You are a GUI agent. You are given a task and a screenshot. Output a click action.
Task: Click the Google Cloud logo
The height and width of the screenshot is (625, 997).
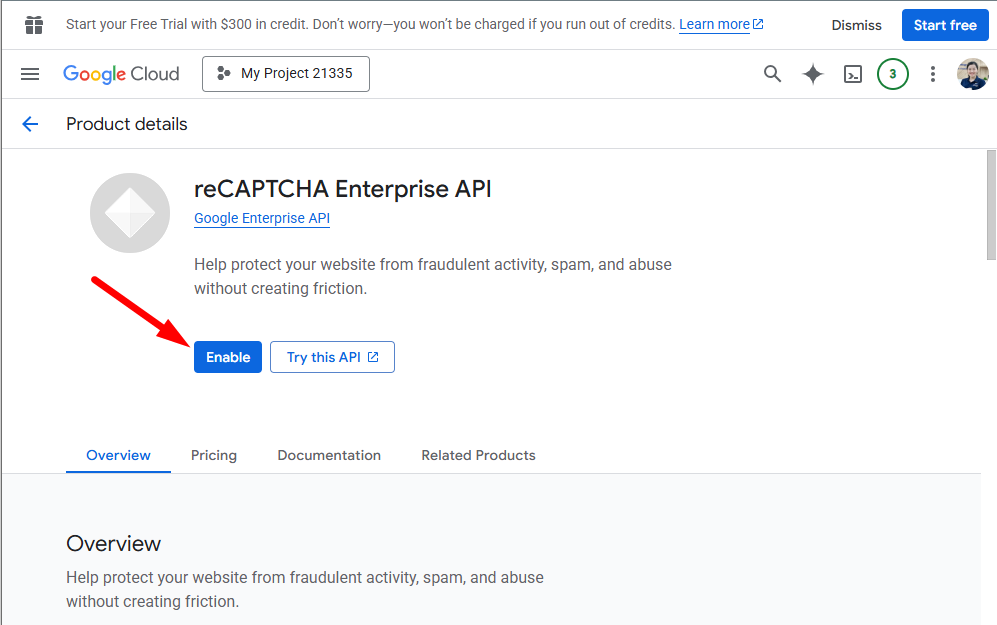121,74
